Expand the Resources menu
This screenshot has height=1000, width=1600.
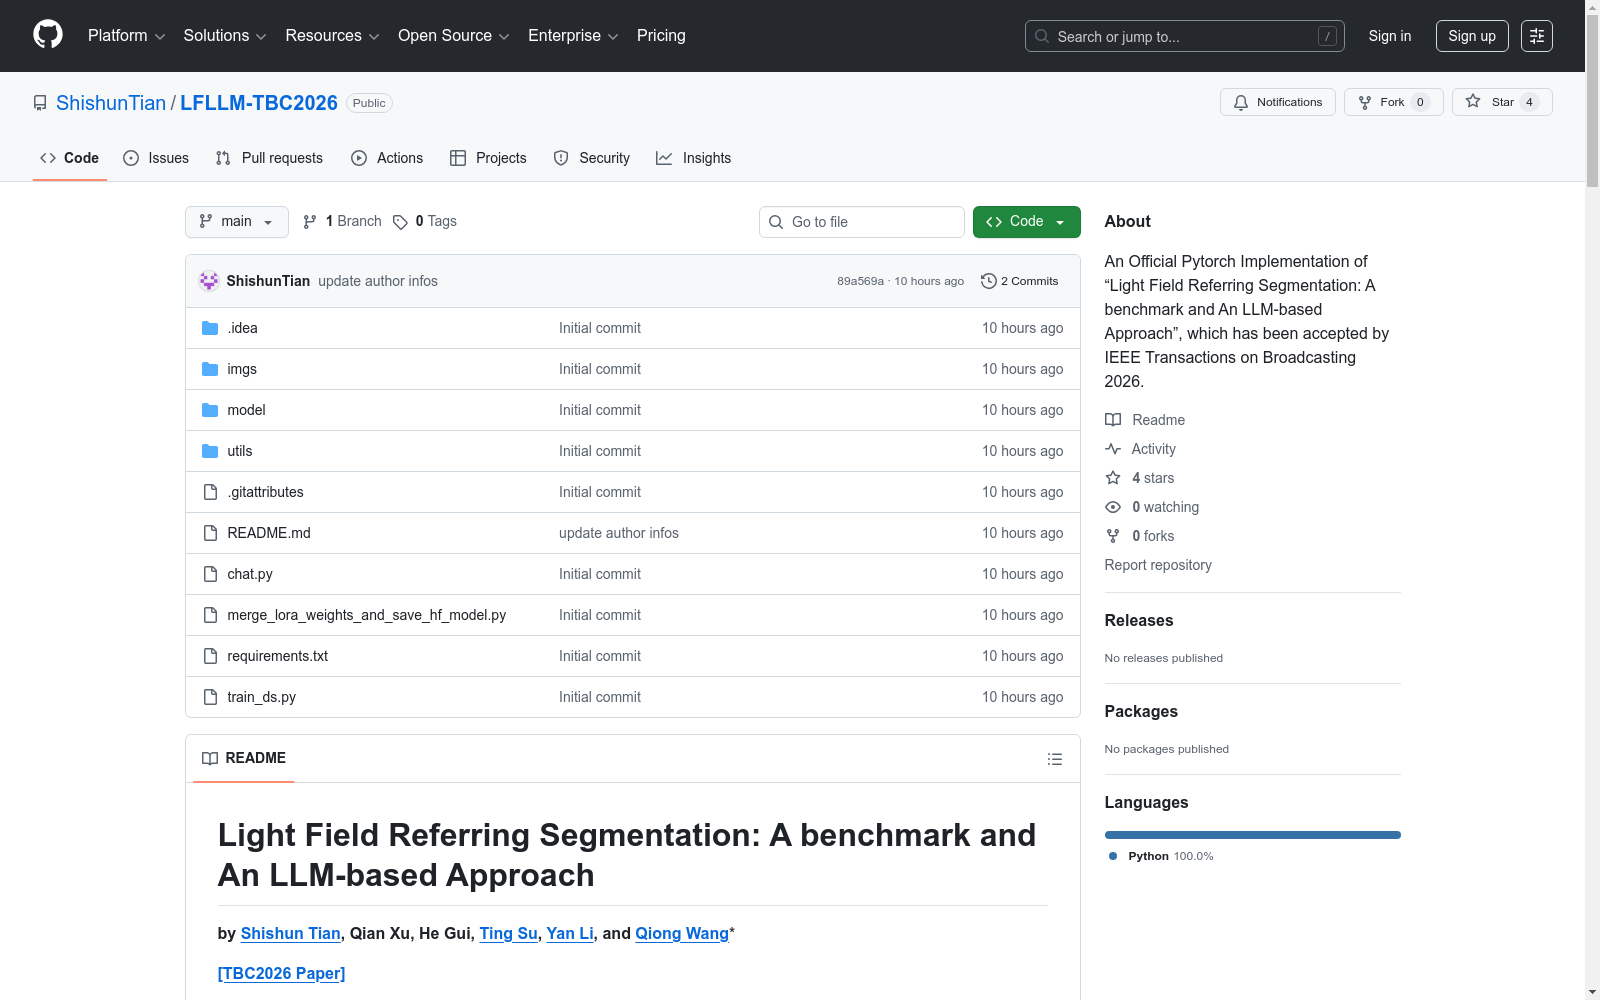[x=332, y=36]
